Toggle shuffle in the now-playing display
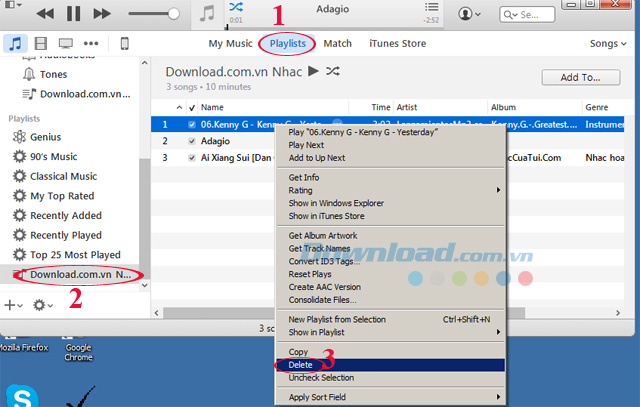 point(236,7)
